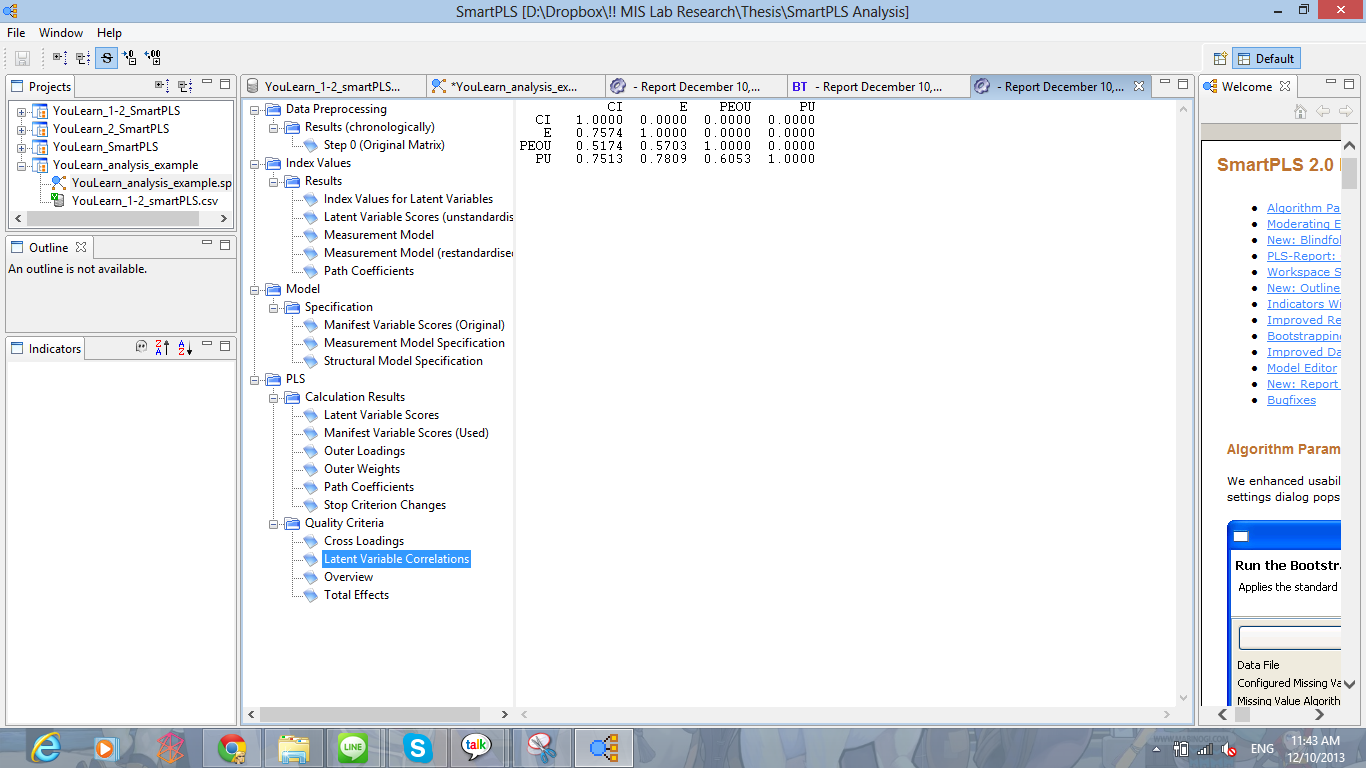This screenshot has width=1366, height=768.
Task: Open the Help menu
Action: (109, 33)
